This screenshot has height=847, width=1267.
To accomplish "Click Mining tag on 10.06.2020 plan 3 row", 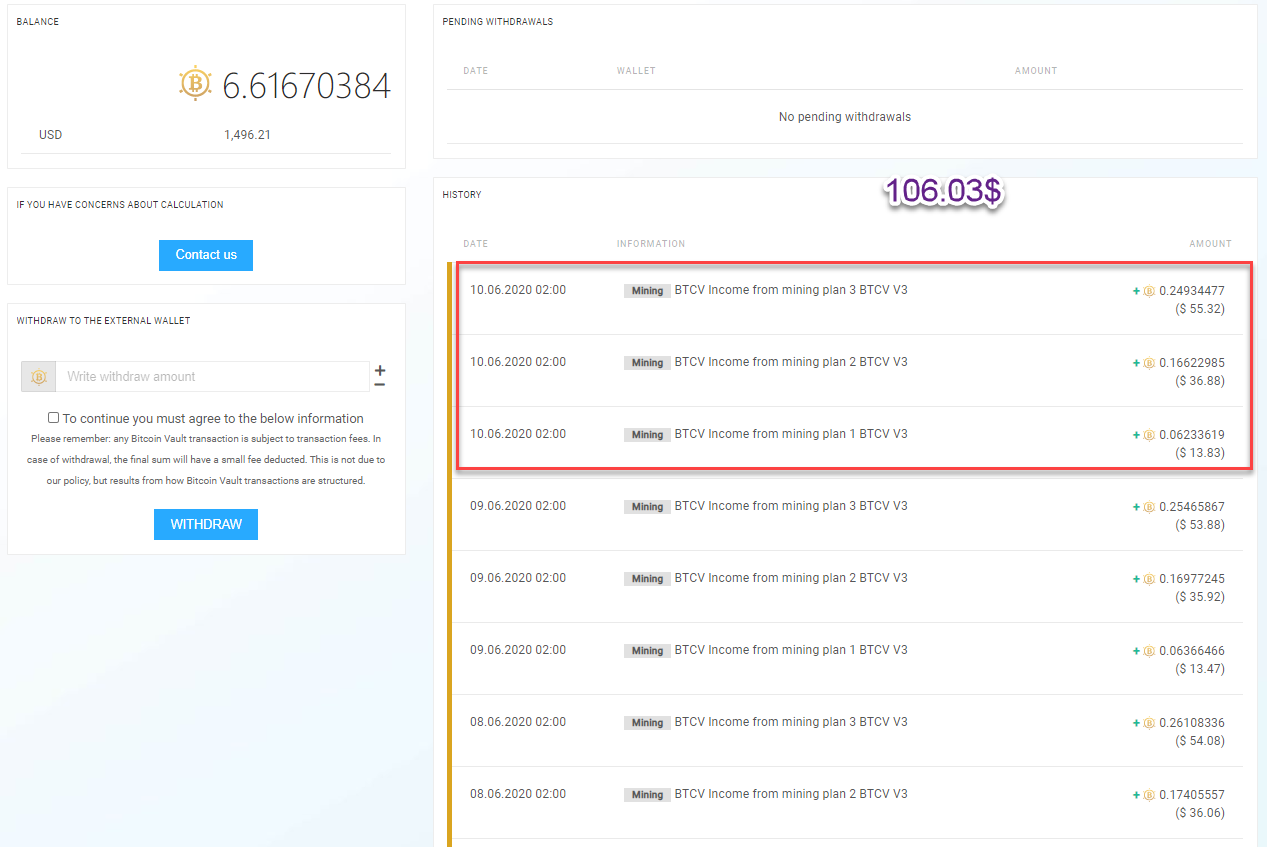I will click(x=647, y=291).
